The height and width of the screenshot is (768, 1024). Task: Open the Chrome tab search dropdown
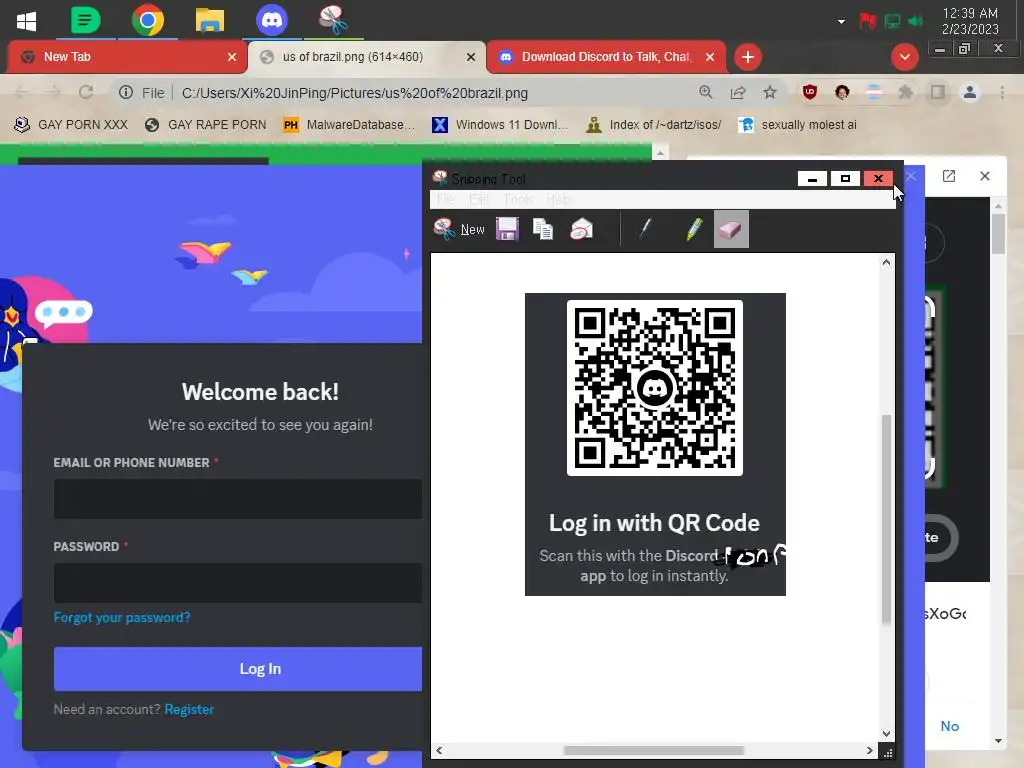pyautogui.click(x=904, y=57)
